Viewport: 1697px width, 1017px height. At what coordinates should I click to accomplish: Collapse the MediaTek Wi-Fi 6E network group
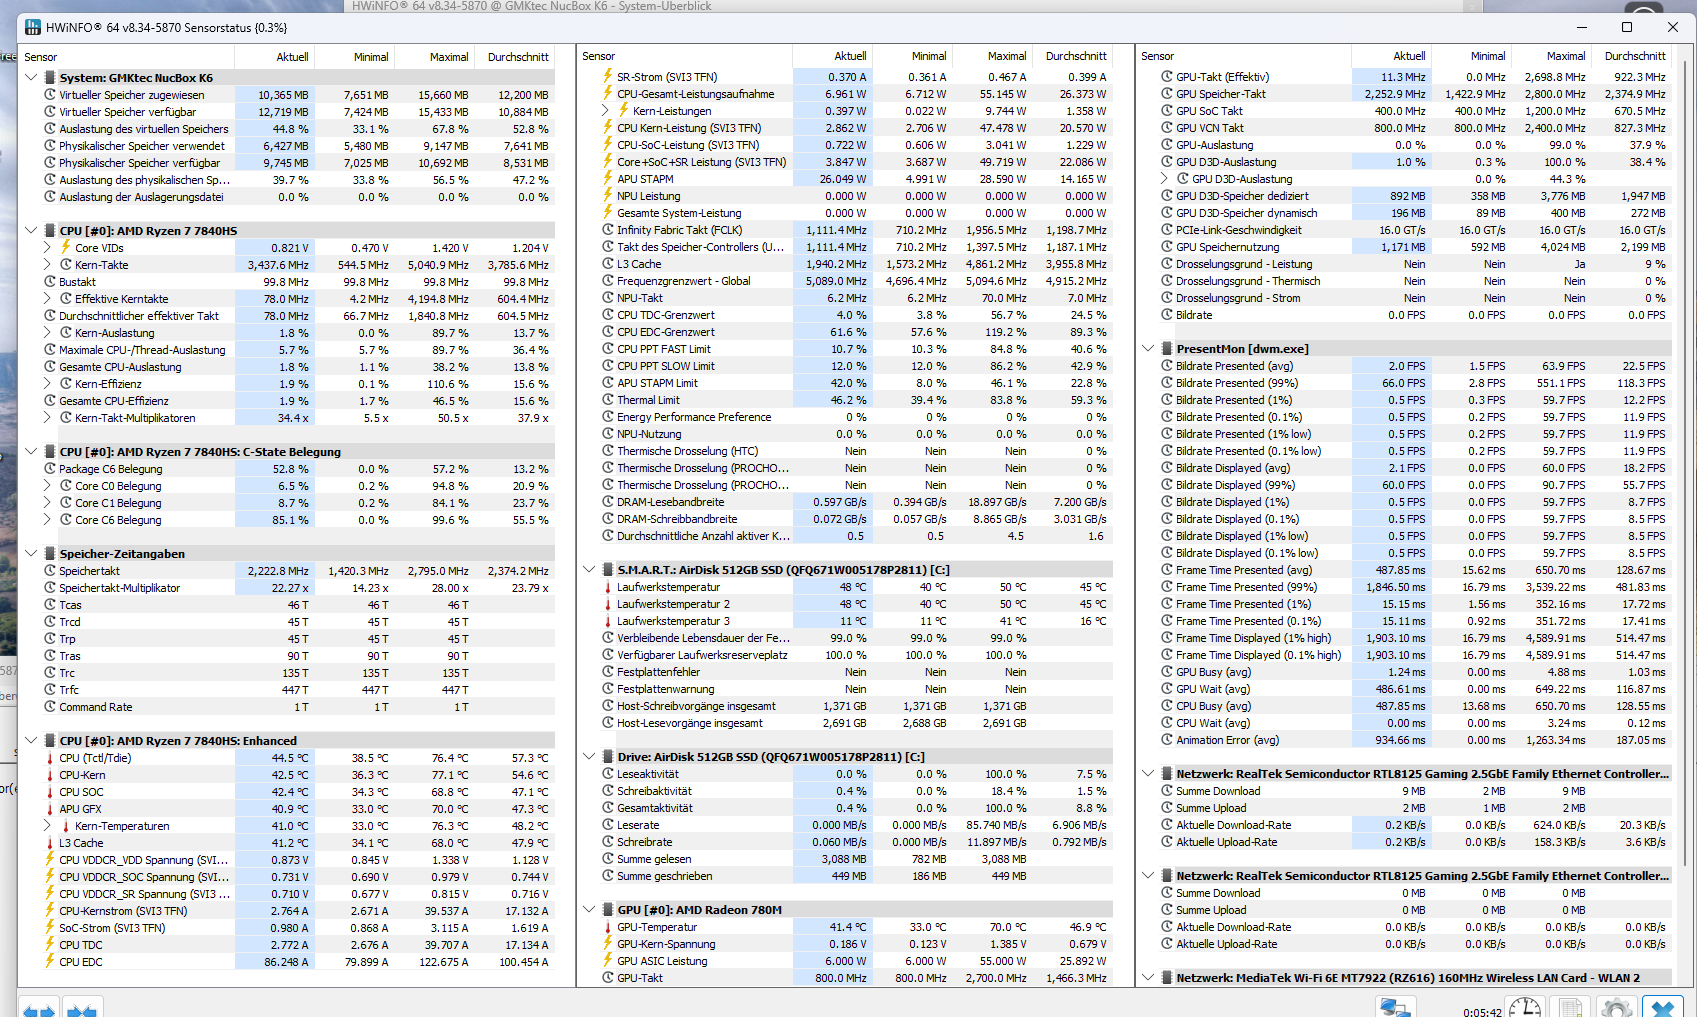[x=1148, y=977]
